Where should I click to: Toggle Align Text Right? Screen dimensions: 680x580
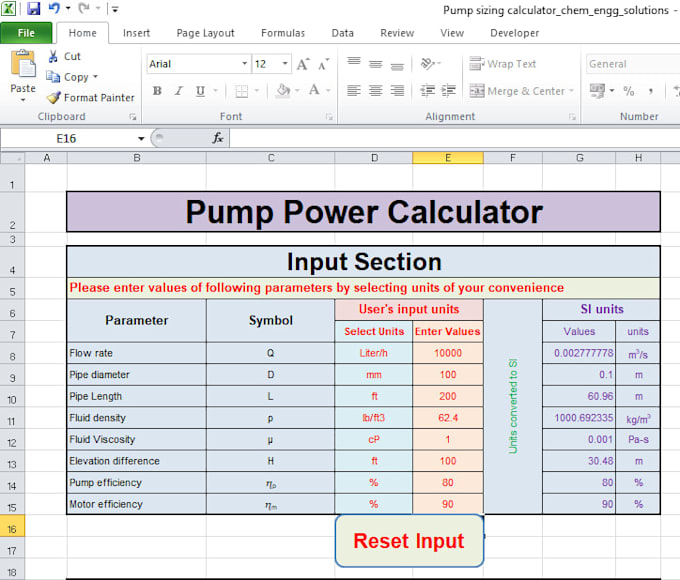click(397, 91)
